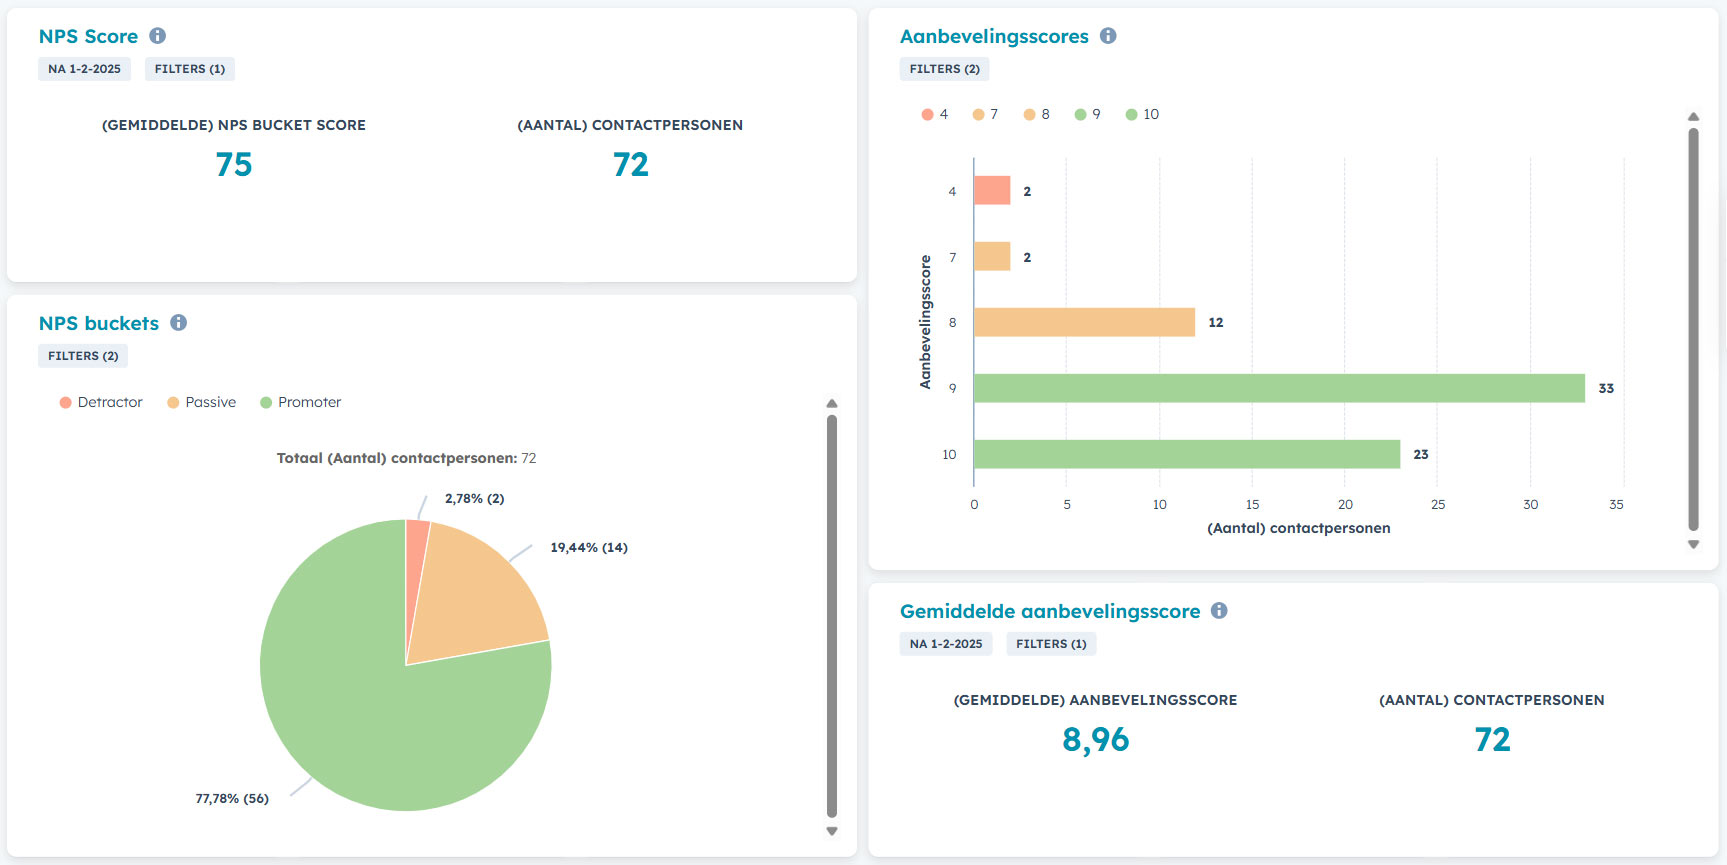Toggle score 10 legend item in bar chart
Image resolution: width=1727 pixels, height=865 pixels.
(1142, 114)
